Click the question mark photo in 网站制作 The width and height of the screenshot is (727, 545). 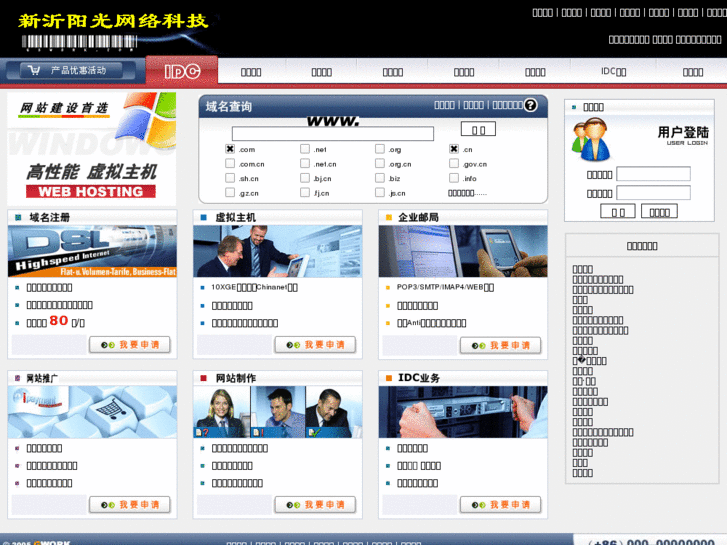tap(222, 412)
